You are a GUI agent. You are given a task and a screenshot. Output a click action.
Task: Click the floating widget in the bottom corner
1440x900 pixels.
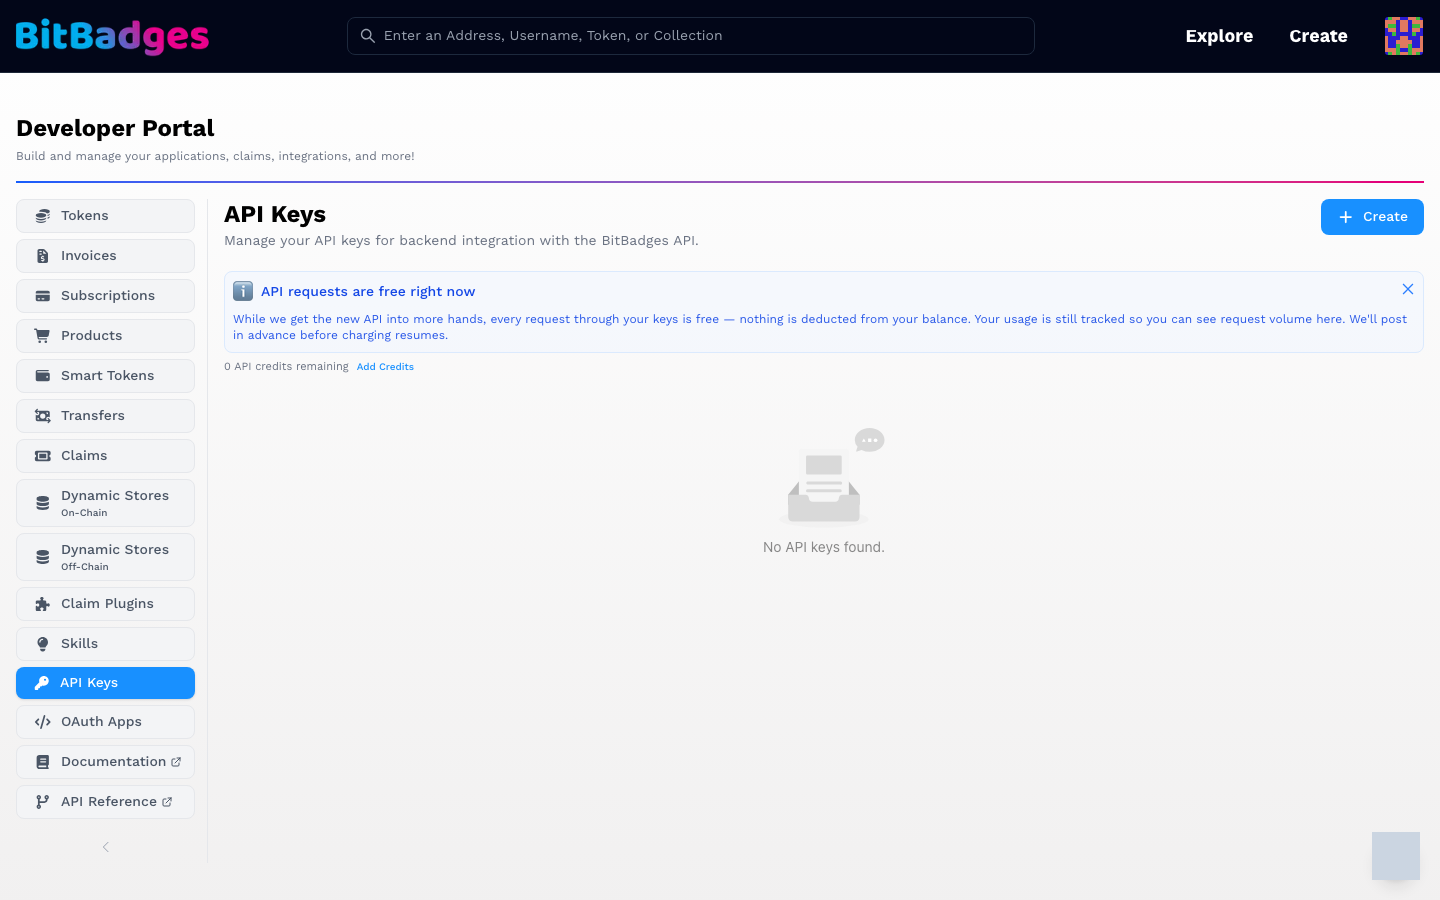1396,856
